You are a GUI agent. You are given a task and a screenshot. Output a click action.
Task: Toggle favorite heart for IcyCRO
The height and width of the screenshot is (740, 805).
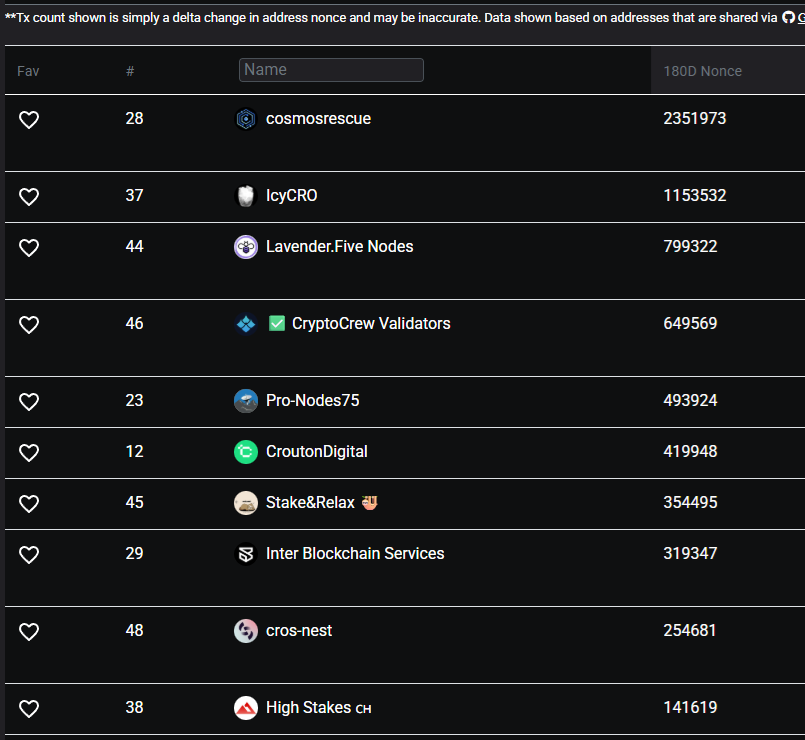29,197
